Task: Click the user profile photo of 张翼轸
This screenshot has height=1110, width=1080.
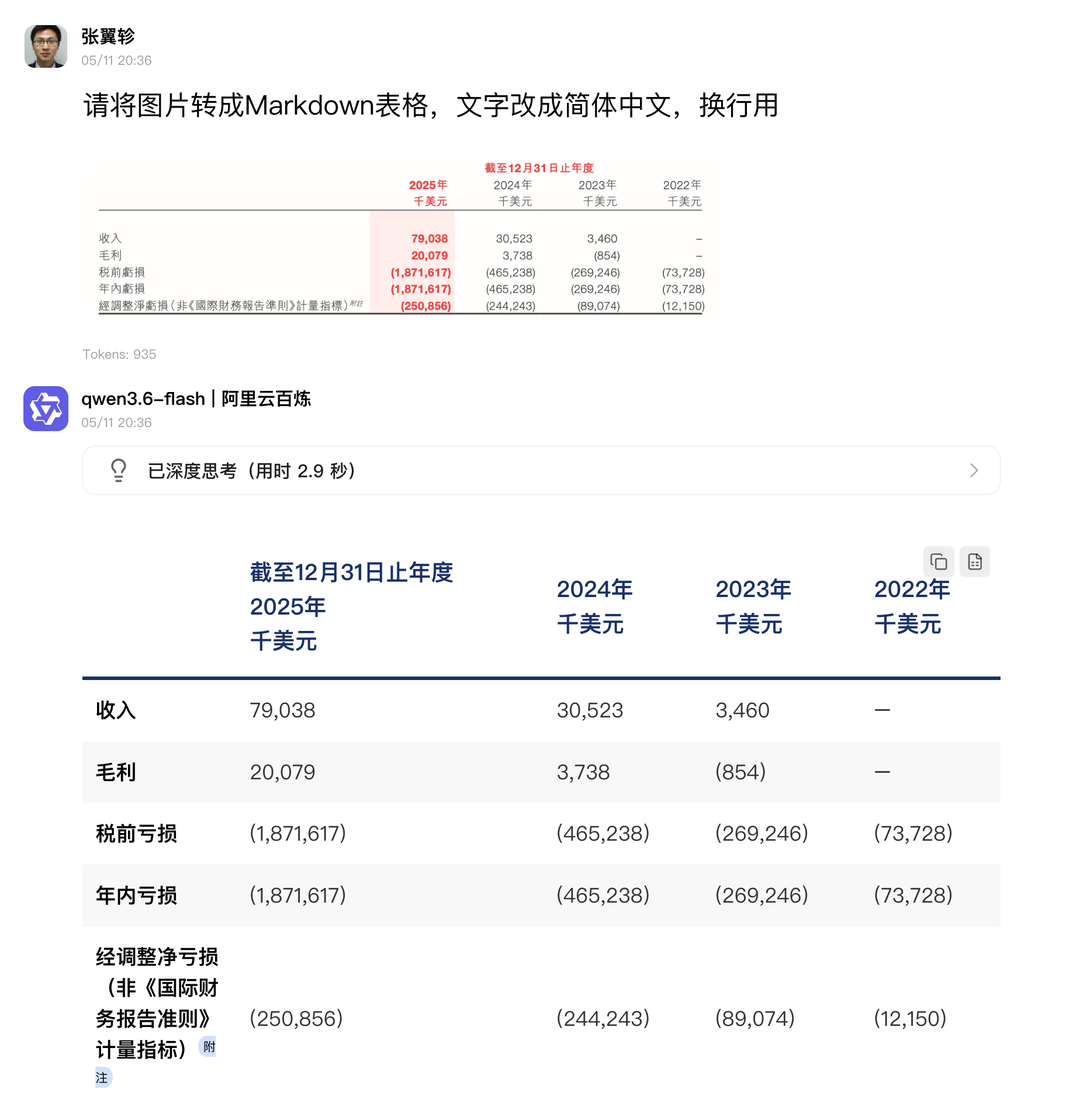Action: click(x=46, y=47)
